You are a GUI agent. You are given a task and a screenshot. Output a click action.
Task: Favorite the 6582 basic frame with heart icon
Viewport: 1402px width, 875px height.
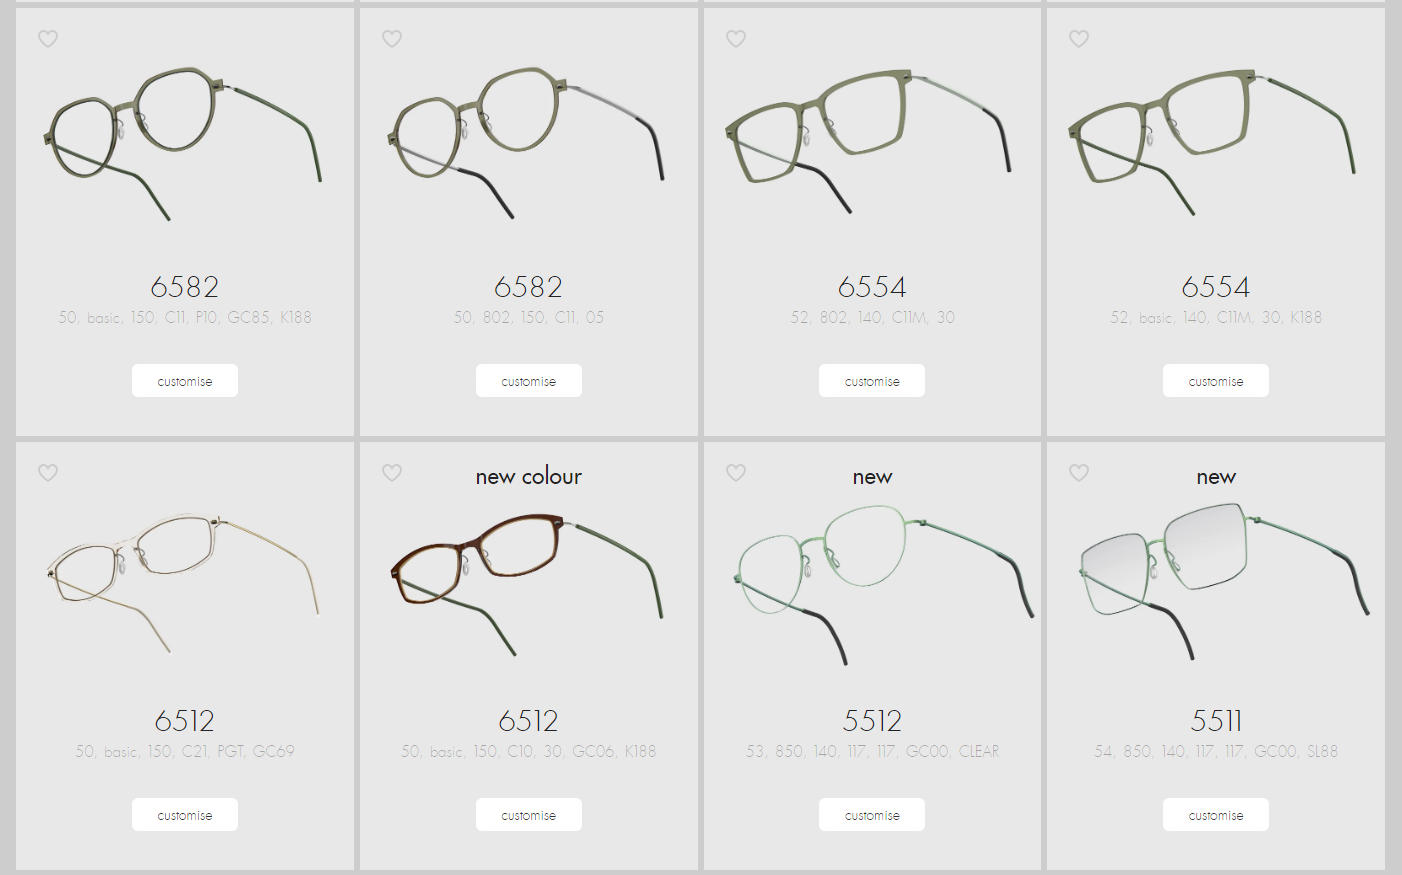pyautogui.click(x=48, y=39)
